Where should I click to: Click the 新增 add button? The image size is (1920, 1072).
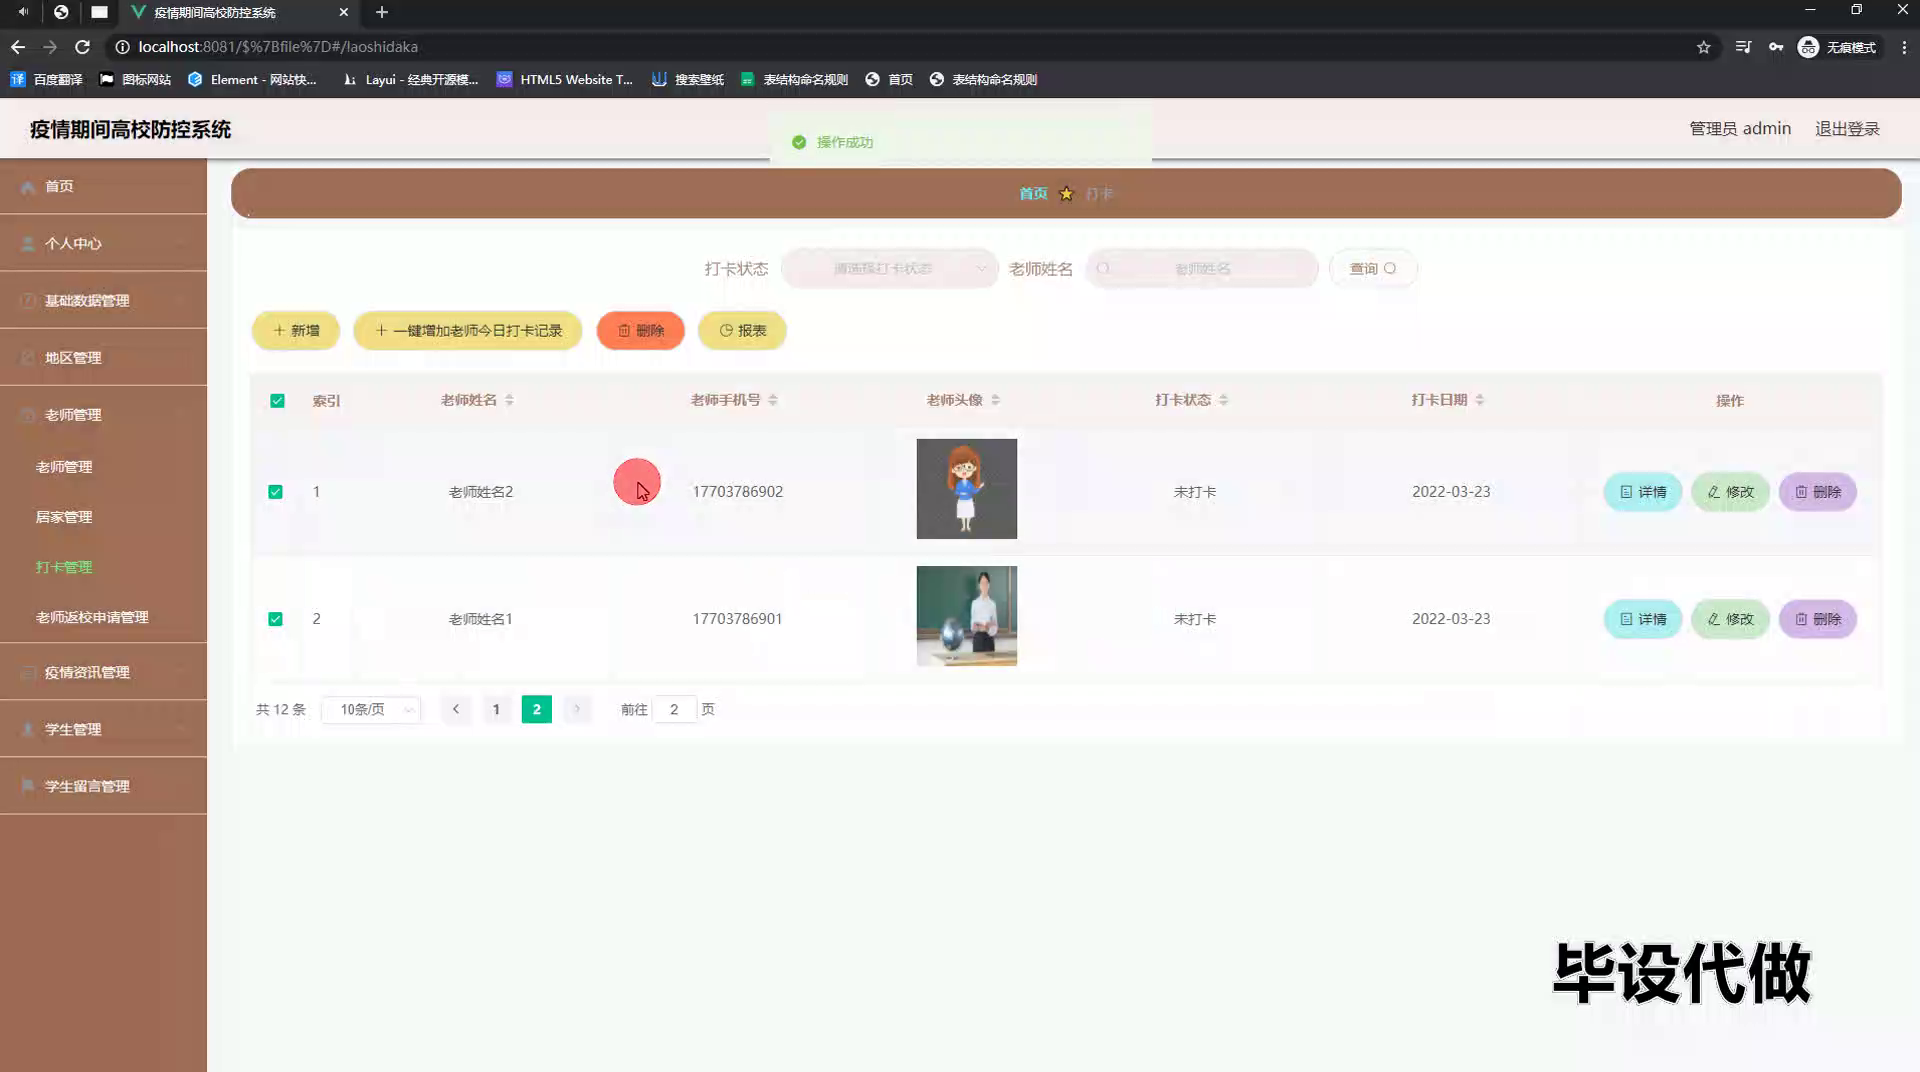[x=296, y=330]
